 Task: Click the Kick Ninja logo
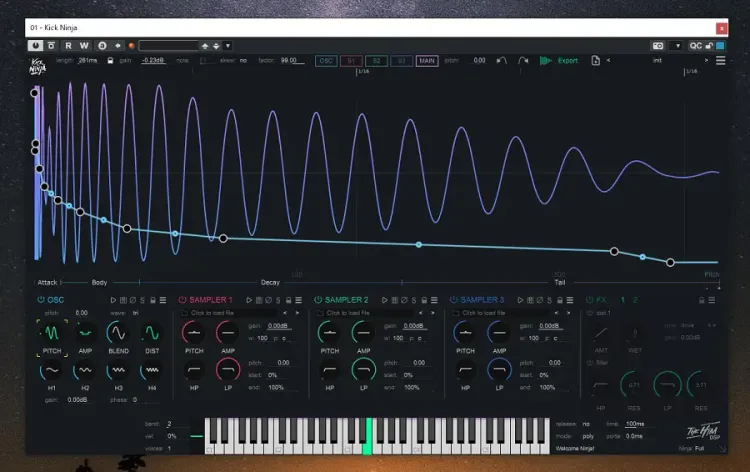pos(38,66)
